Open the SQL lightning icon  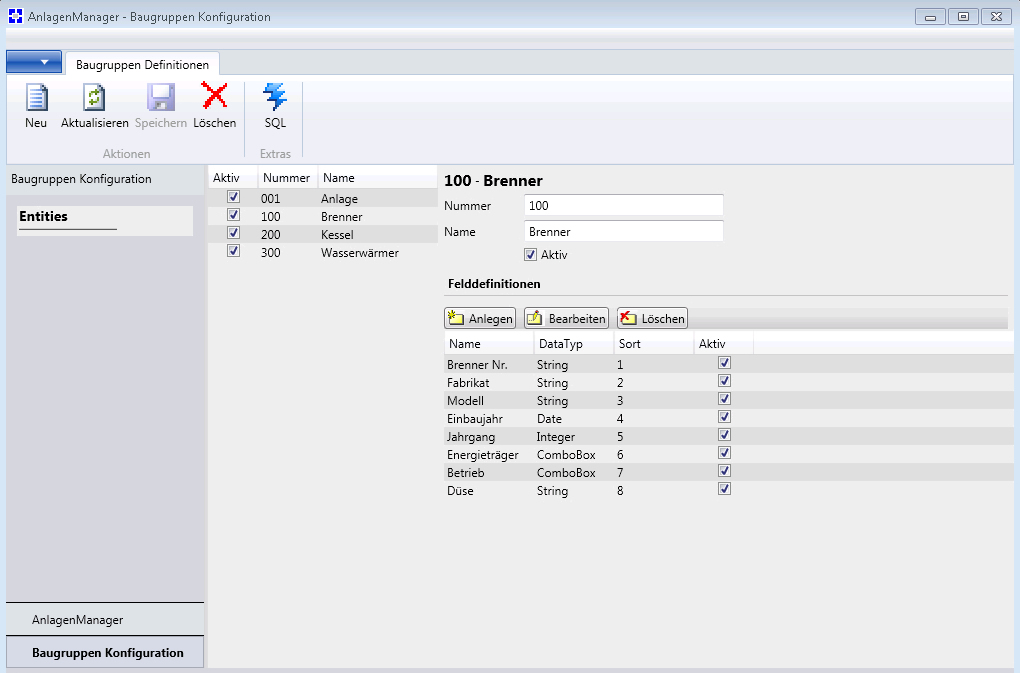pos(275,97)
